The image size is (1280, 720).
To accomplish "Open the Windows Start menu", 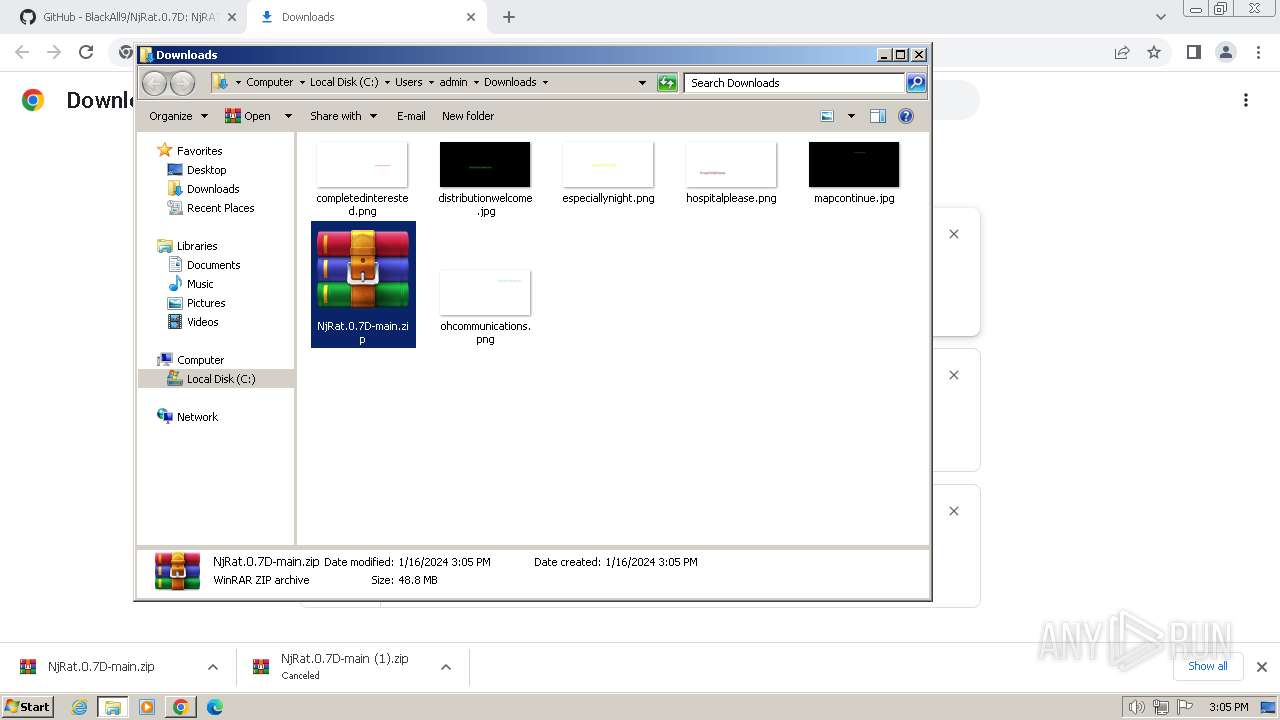I will 27,707.
